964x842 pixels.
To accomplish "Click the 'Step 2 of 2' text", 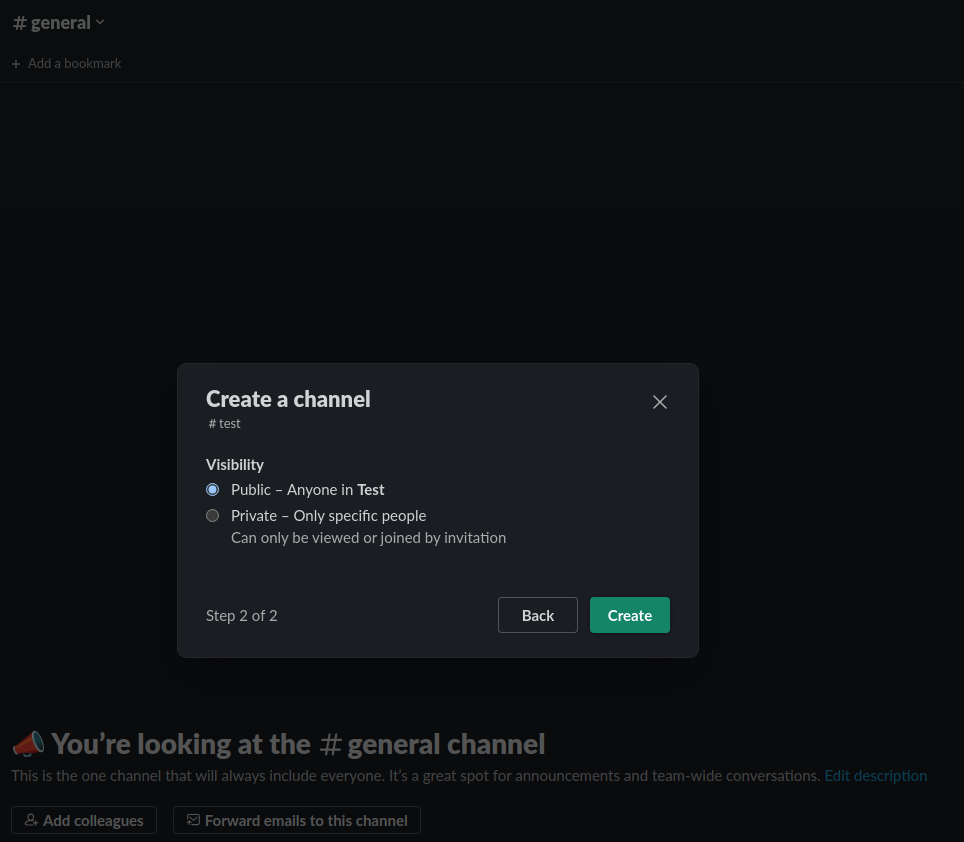I will coord(242,616).
